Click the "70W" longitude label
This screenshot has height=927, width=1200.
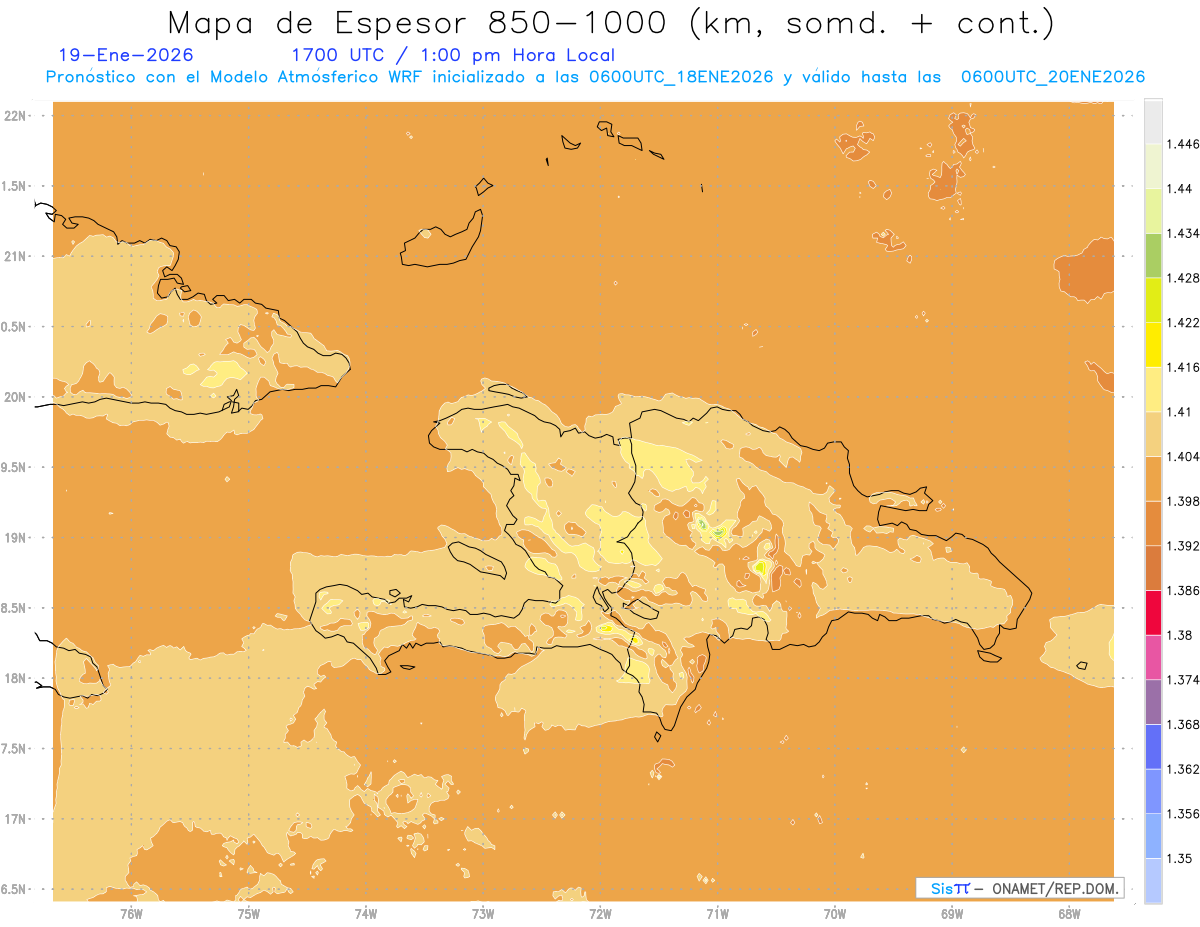pyautogui.click(x=835, y=914)
